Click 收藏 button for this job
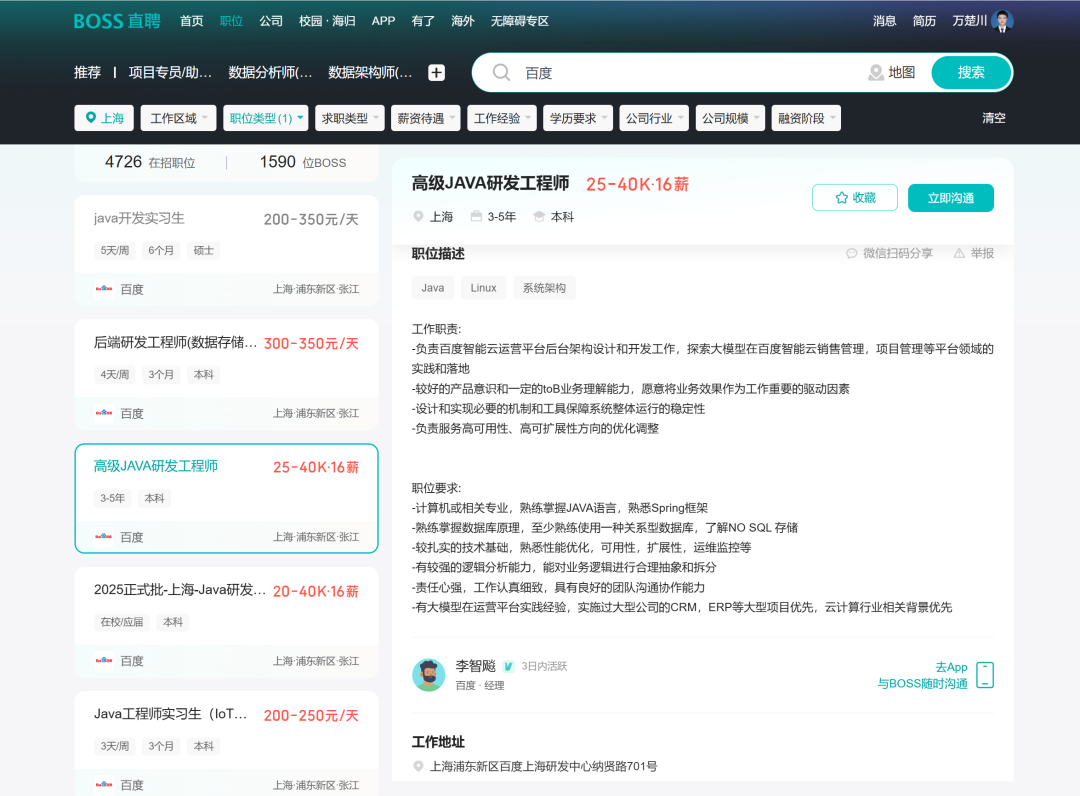Viewport: 1080px width, 796px height. pos(855,198)
